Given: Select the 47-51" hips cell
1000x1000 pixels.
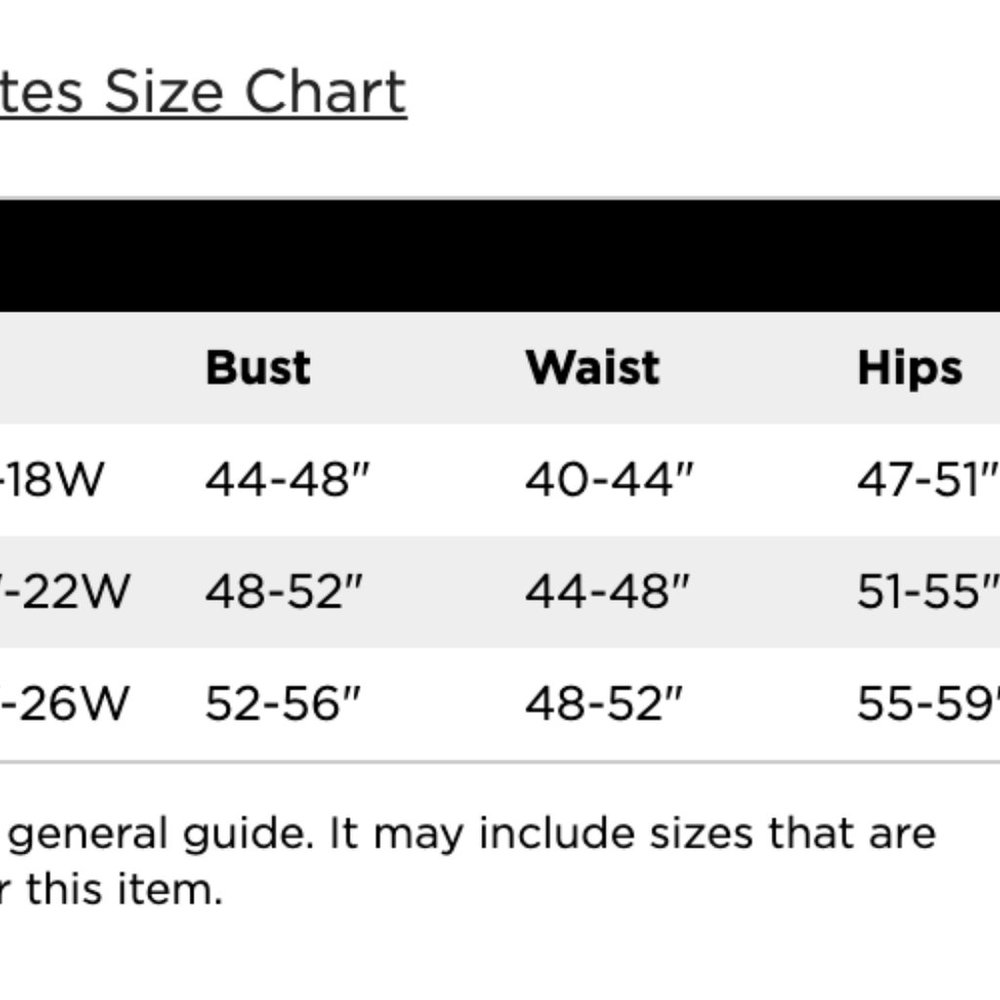Looking at the screenshot, I should [929, 480].
